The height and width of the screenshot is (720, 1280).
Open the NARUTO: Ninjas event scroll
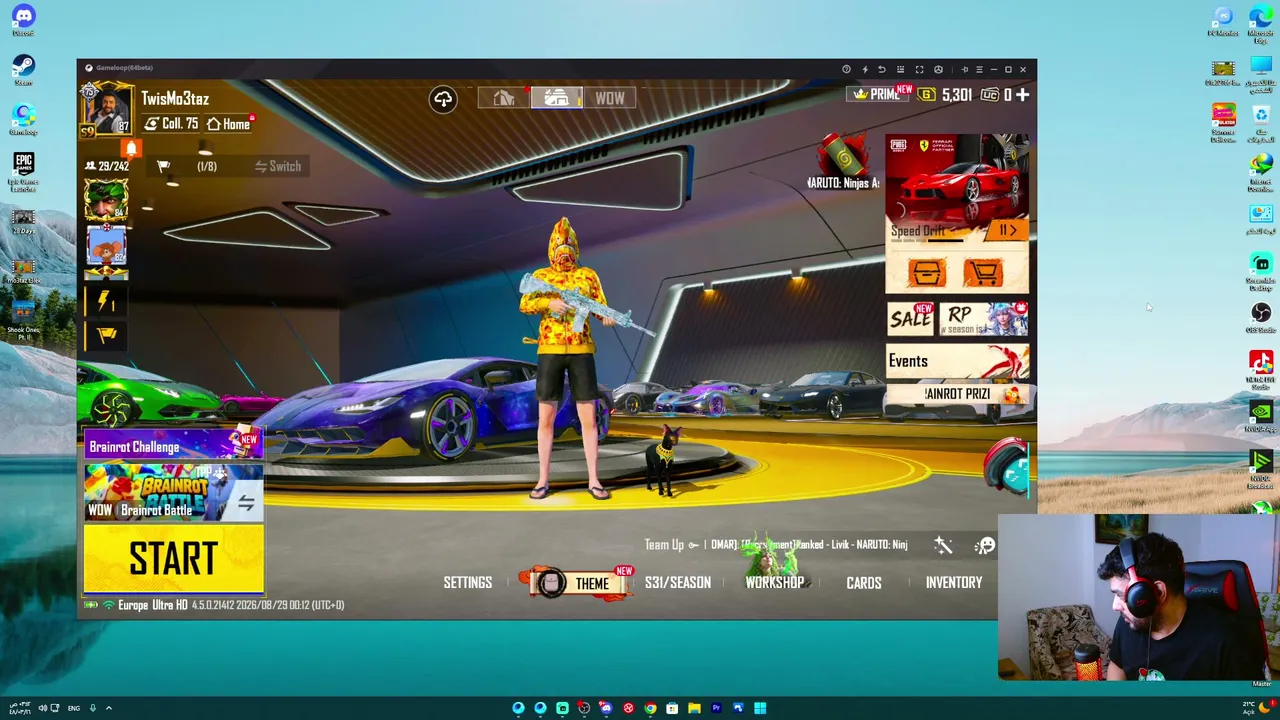[844, 163]
